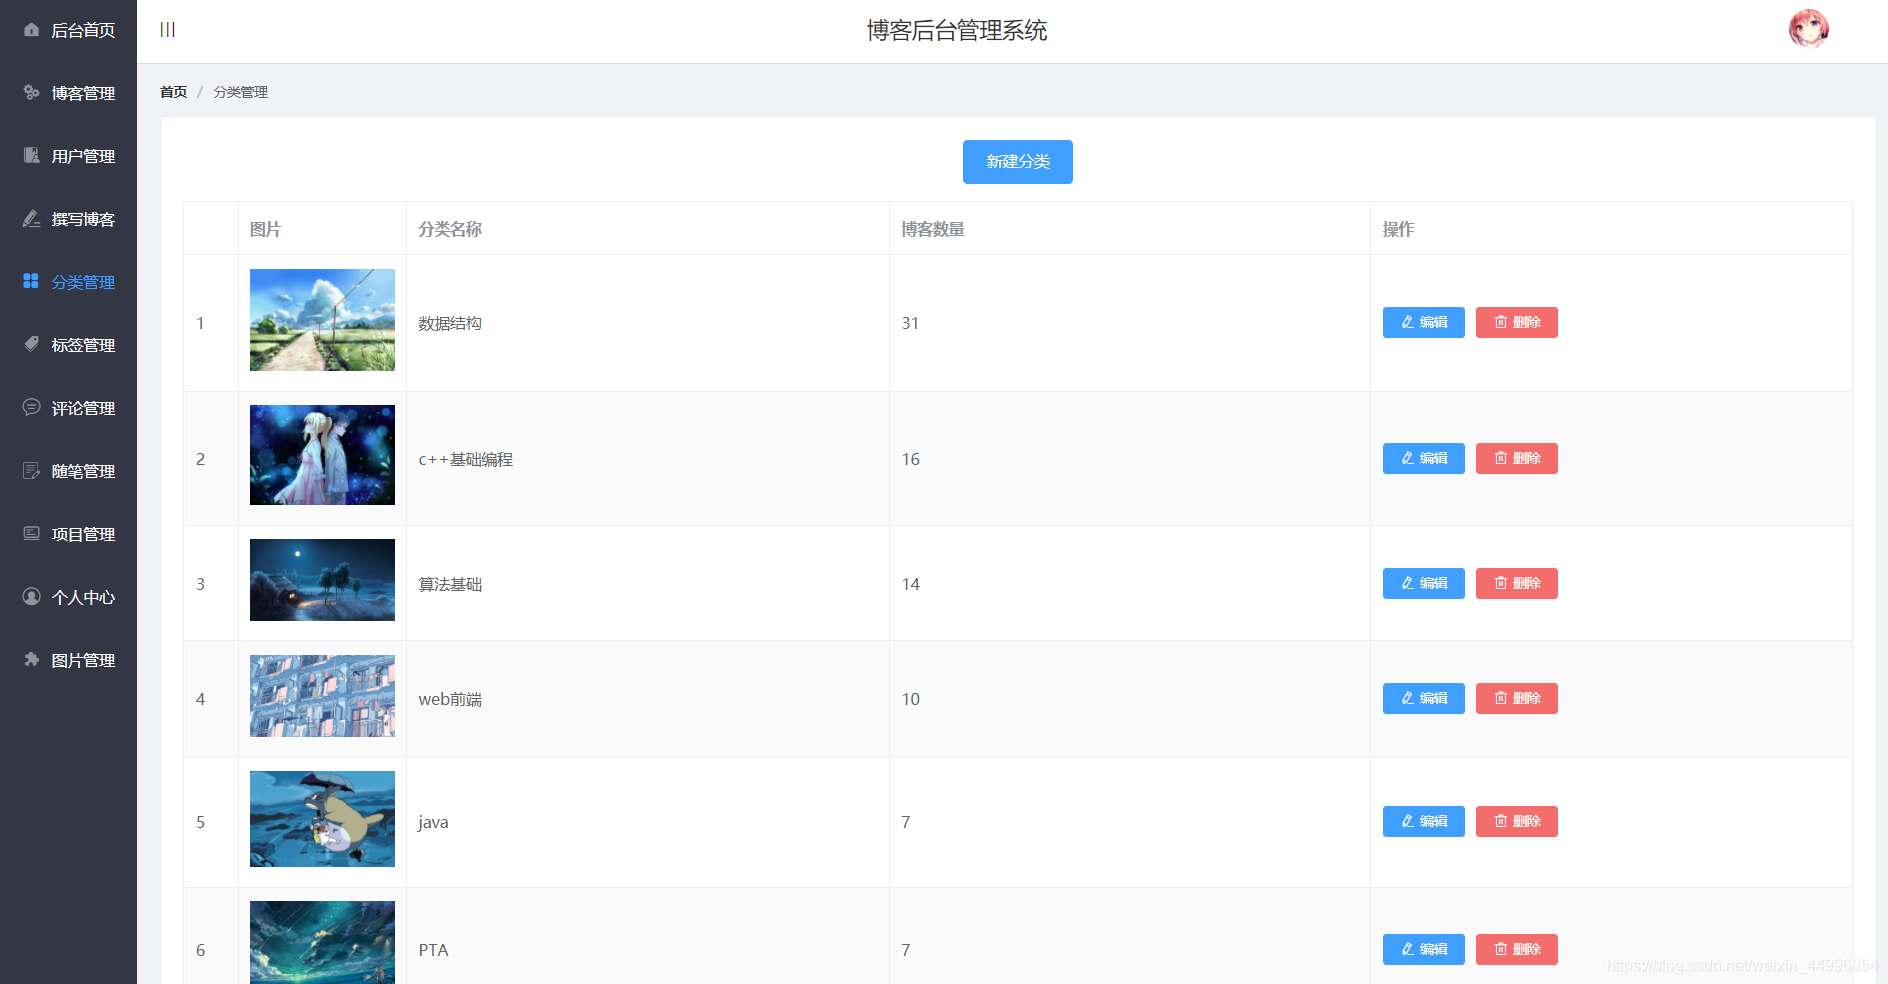Delete the 数据结构 category
1888x984 pixels.
(1516, 322)
